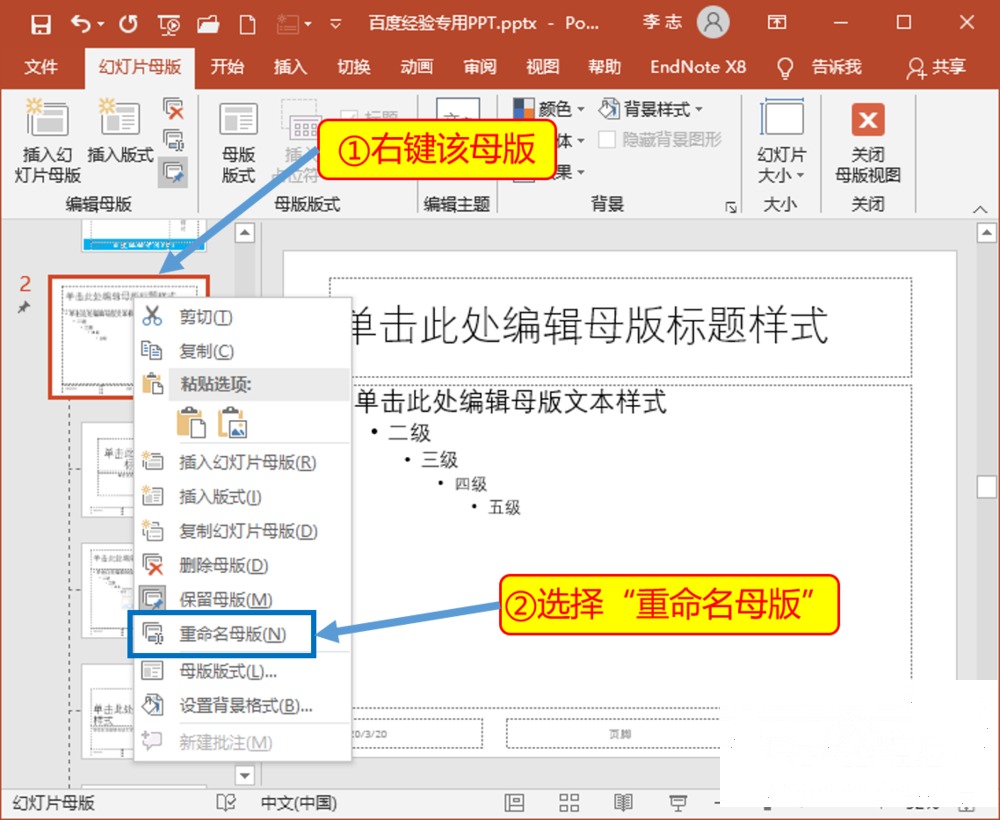The image size is (1000, 820).
Task: Click 母版版式 ribbon button
Action: pos(239,142)
